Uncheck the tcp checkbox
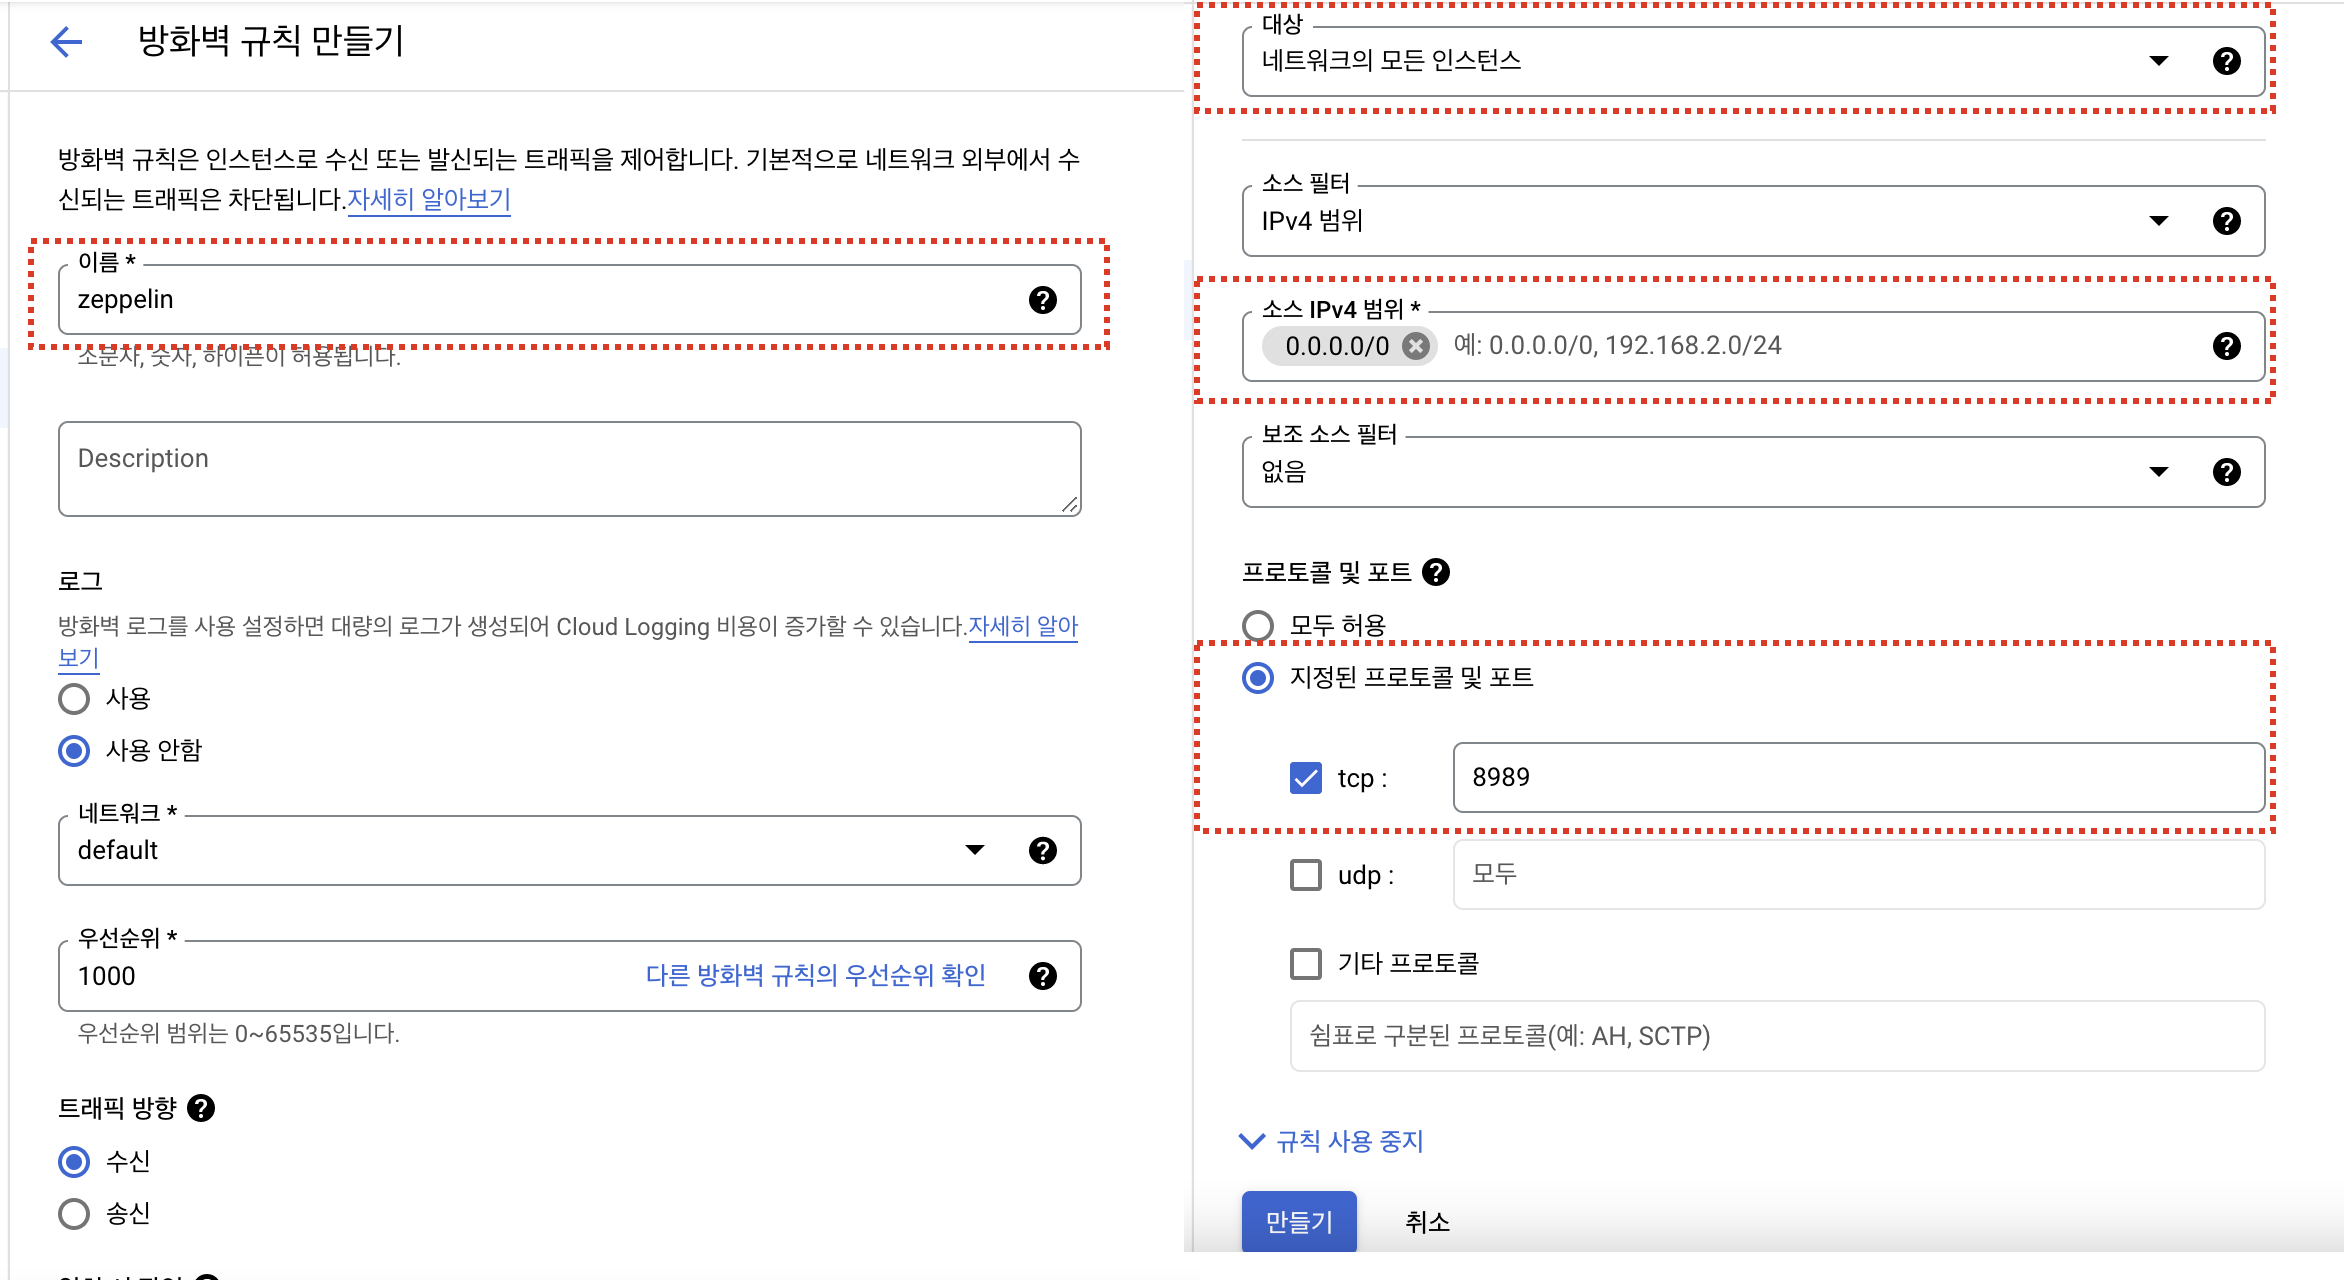 pyautogui.click(x=1306, y=778)
